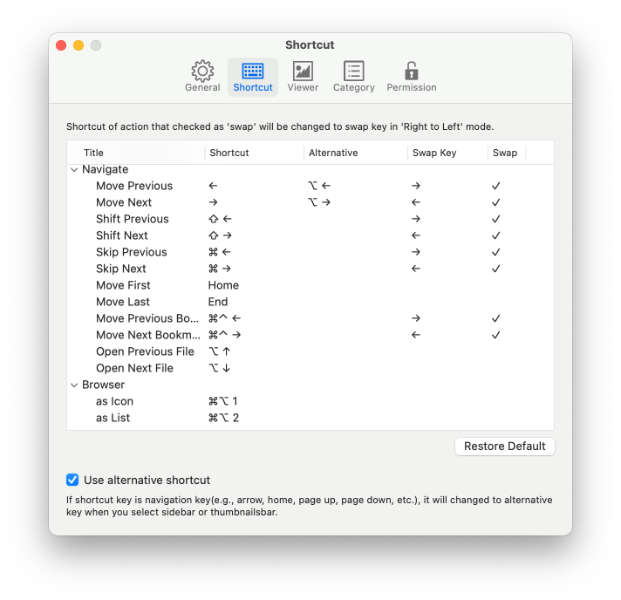Image resolution: width=621 pixels, height=600 pixels.
Task: Select the Move Last row
Action: pos(123,302)
